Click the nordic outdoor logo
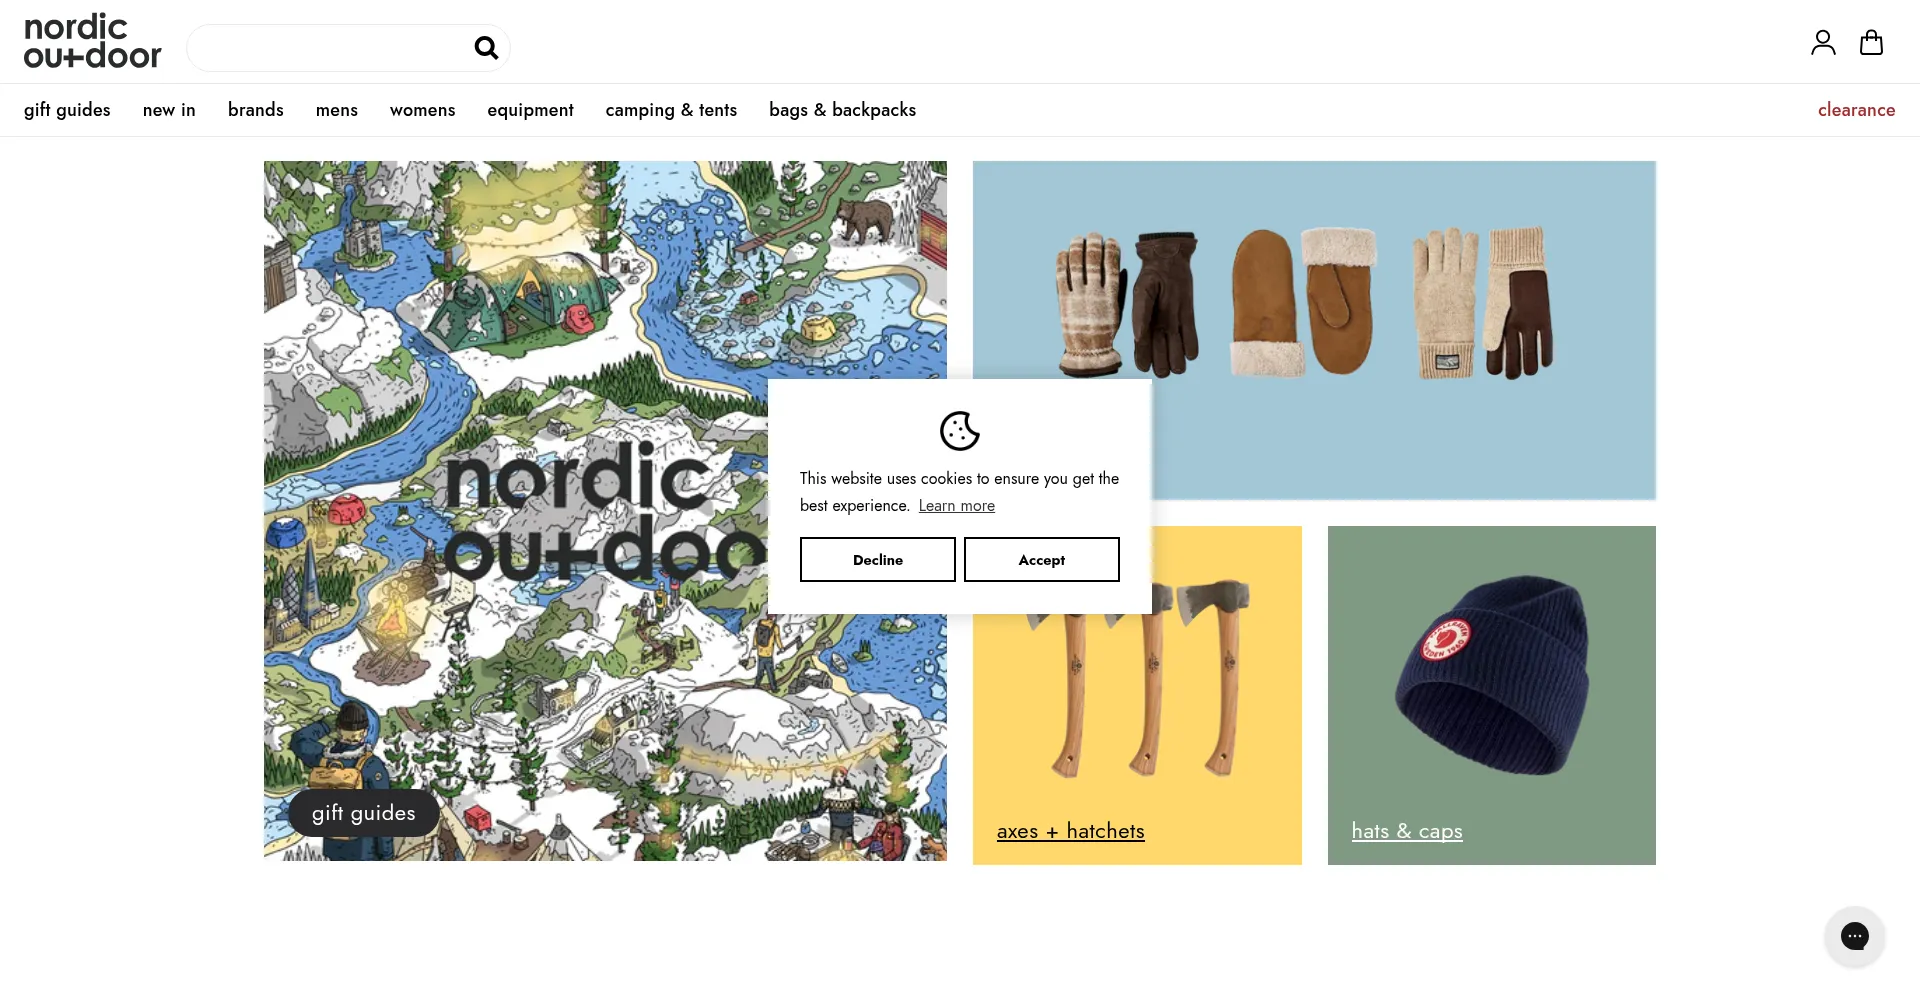Image resolution: width=1920 pixels, height=993 pixels. [x=92, y=41]
